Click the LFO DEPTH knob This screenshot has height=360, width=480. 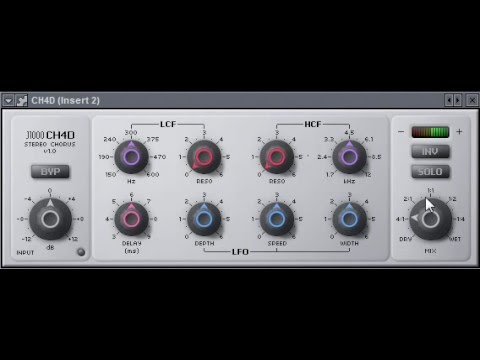[x=204, y=219]
